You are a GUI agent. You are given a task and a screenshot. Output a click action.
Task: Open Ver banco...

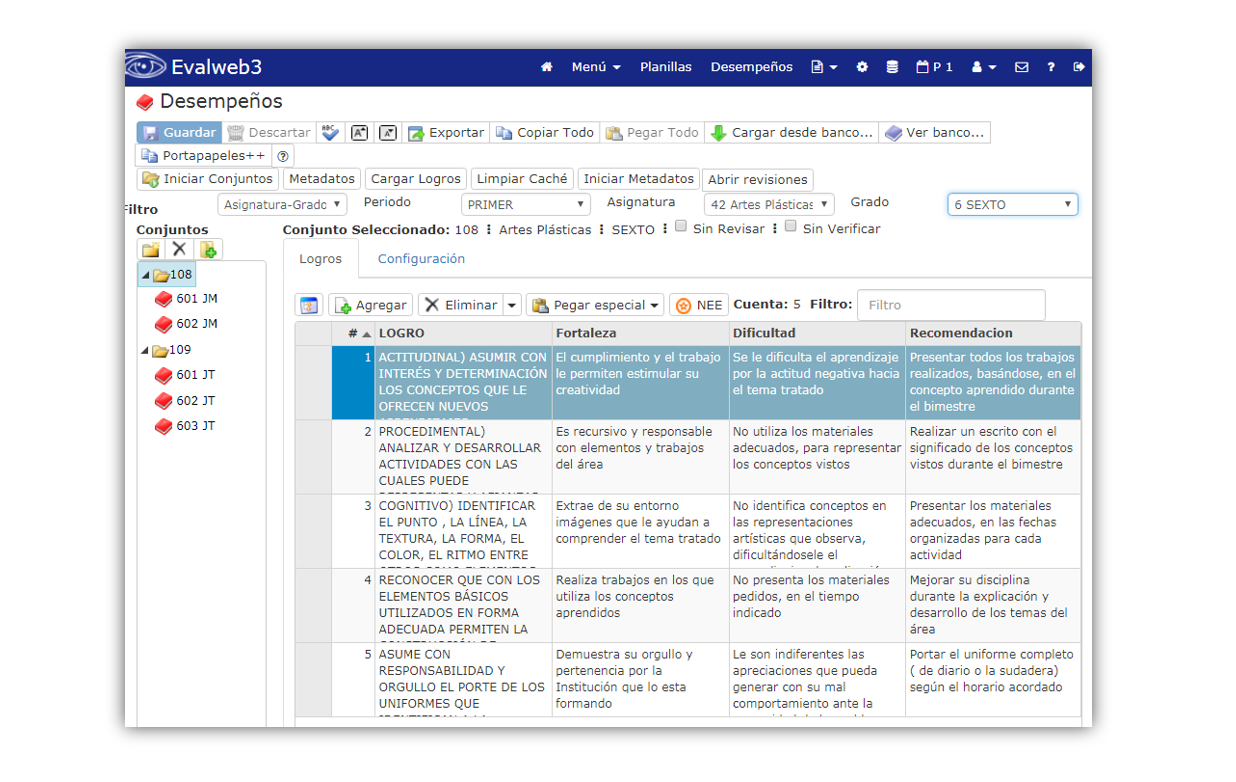(935, 132)
